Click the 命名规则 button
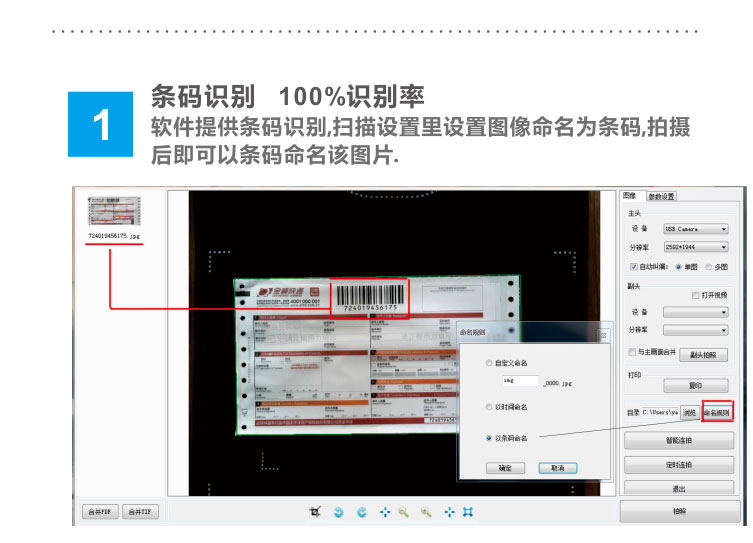 (x=717, y=412)
